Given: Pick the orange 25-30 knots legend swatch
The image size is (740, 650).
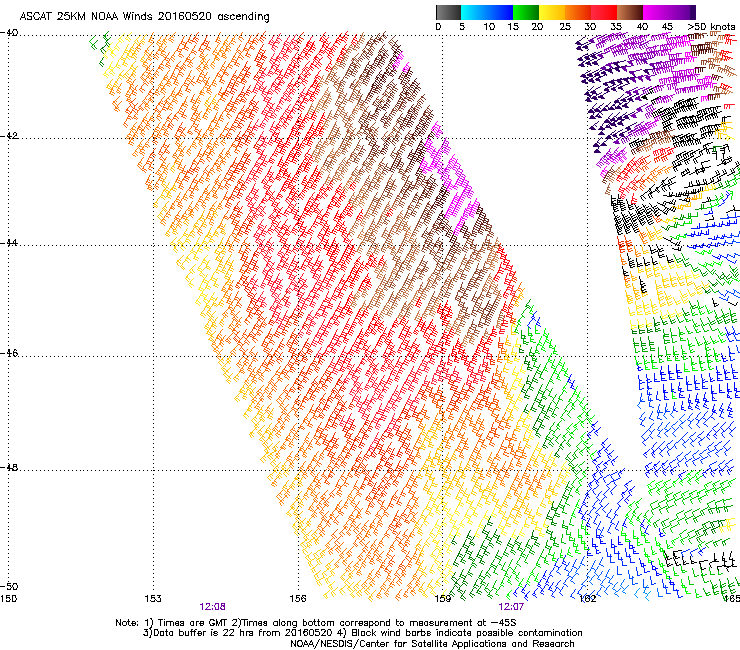Looking at the screenshot, I should pos(578,12).
